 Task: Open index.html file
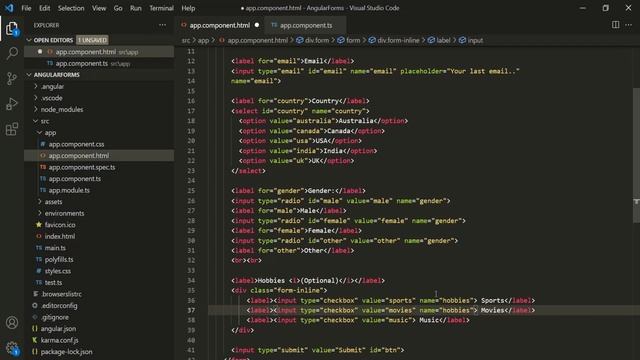(x=60, y=236)
